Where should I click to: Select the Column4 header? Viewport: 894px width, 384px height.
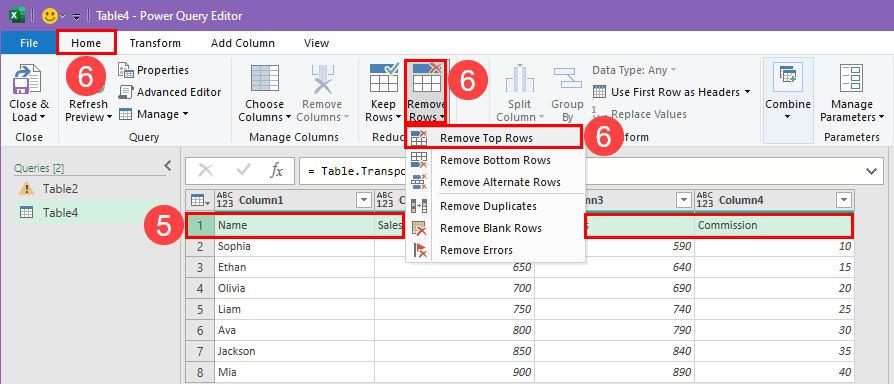point(774,201)
